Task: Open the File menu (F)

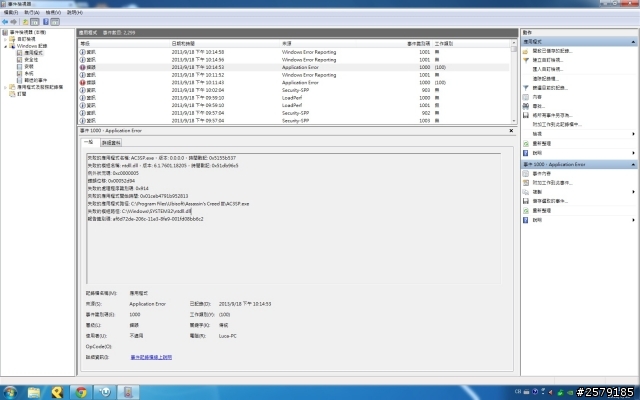Action: click(x=11, y=13)
